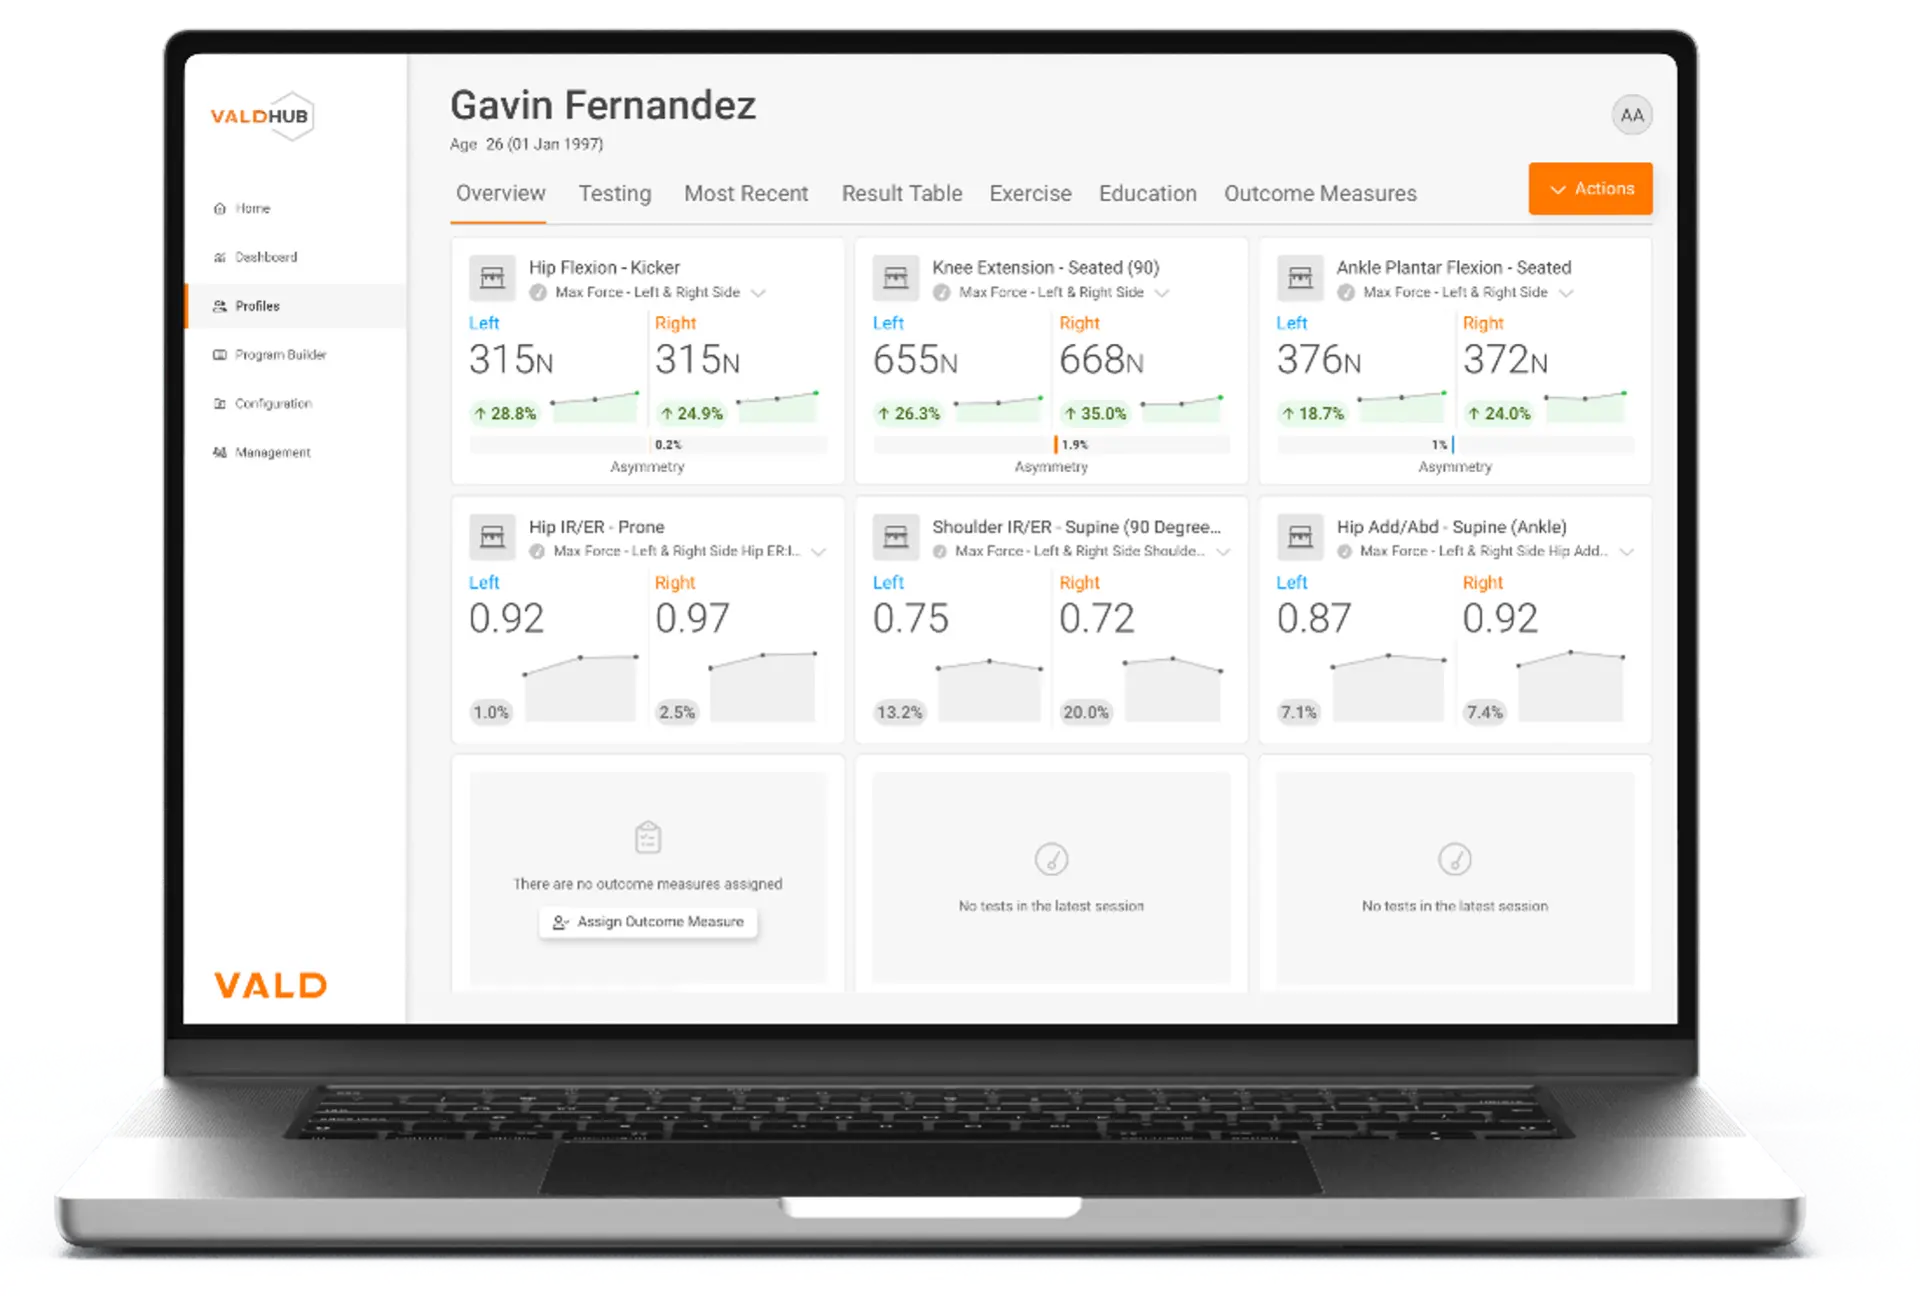Click the AA profile avatar icon

(1630, 115)
